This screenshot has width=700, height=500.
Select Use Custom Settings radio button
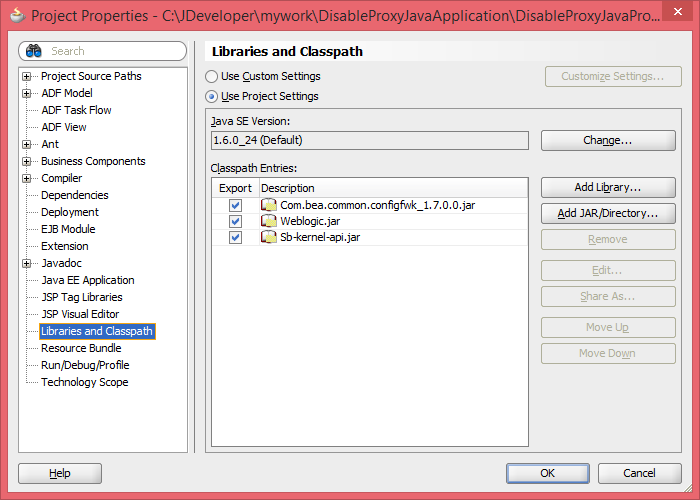pyautogui.click(x=211, y=76)
